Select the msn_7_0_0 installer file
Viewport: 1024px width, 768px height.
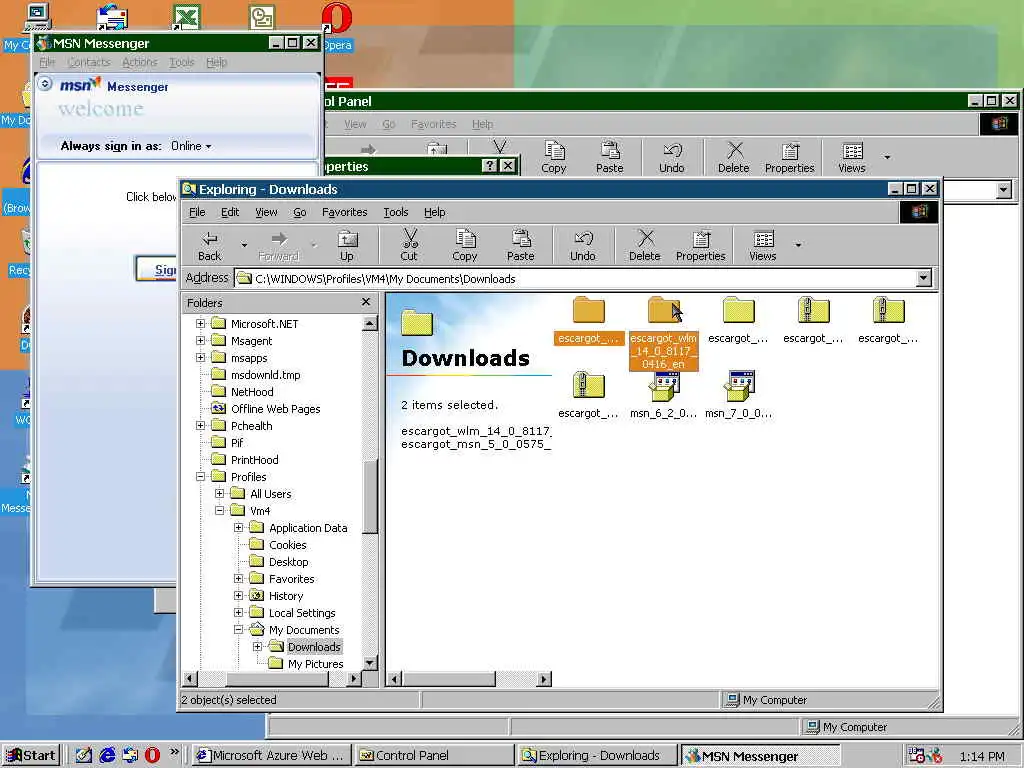[739, 395]
